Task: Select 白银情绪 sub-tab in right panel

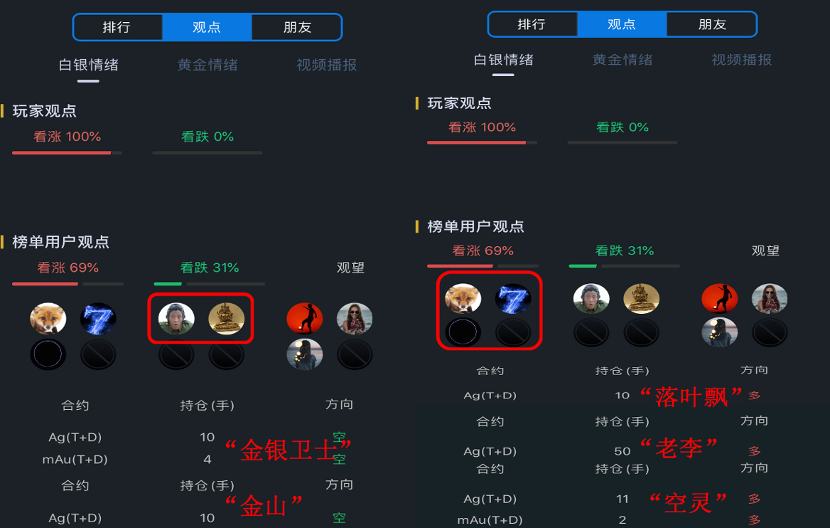Action: [503, 60]
